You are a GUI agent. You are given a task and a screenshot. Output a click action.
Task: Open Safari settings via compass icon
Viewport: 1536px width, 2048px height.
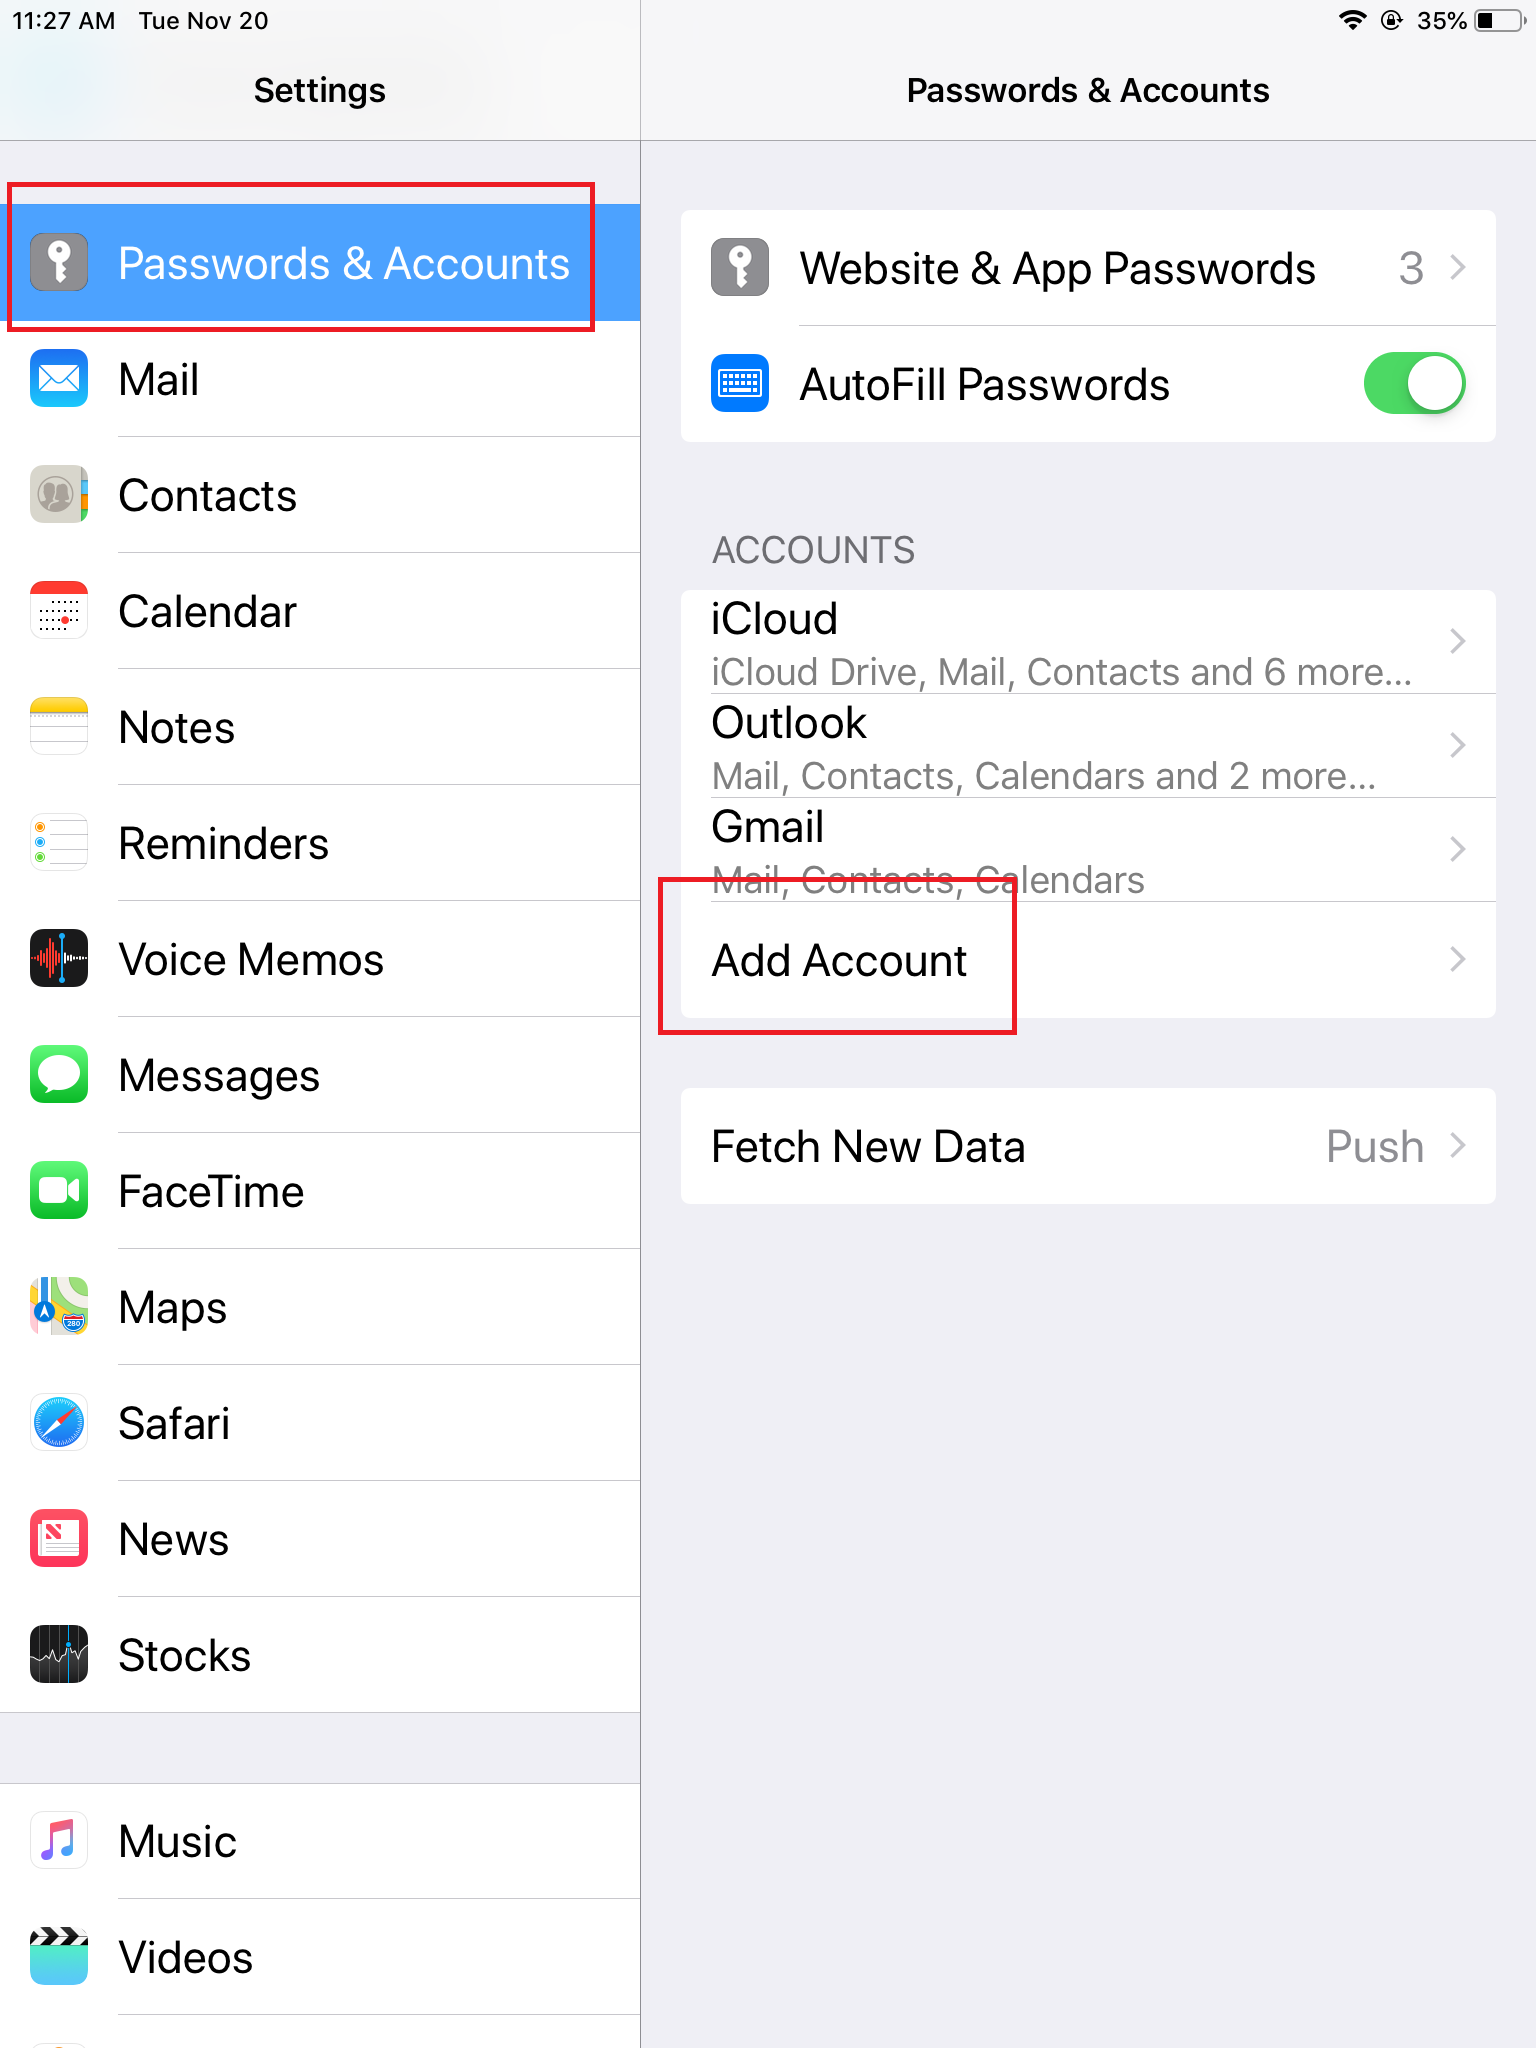click(x=59, y=1423)
